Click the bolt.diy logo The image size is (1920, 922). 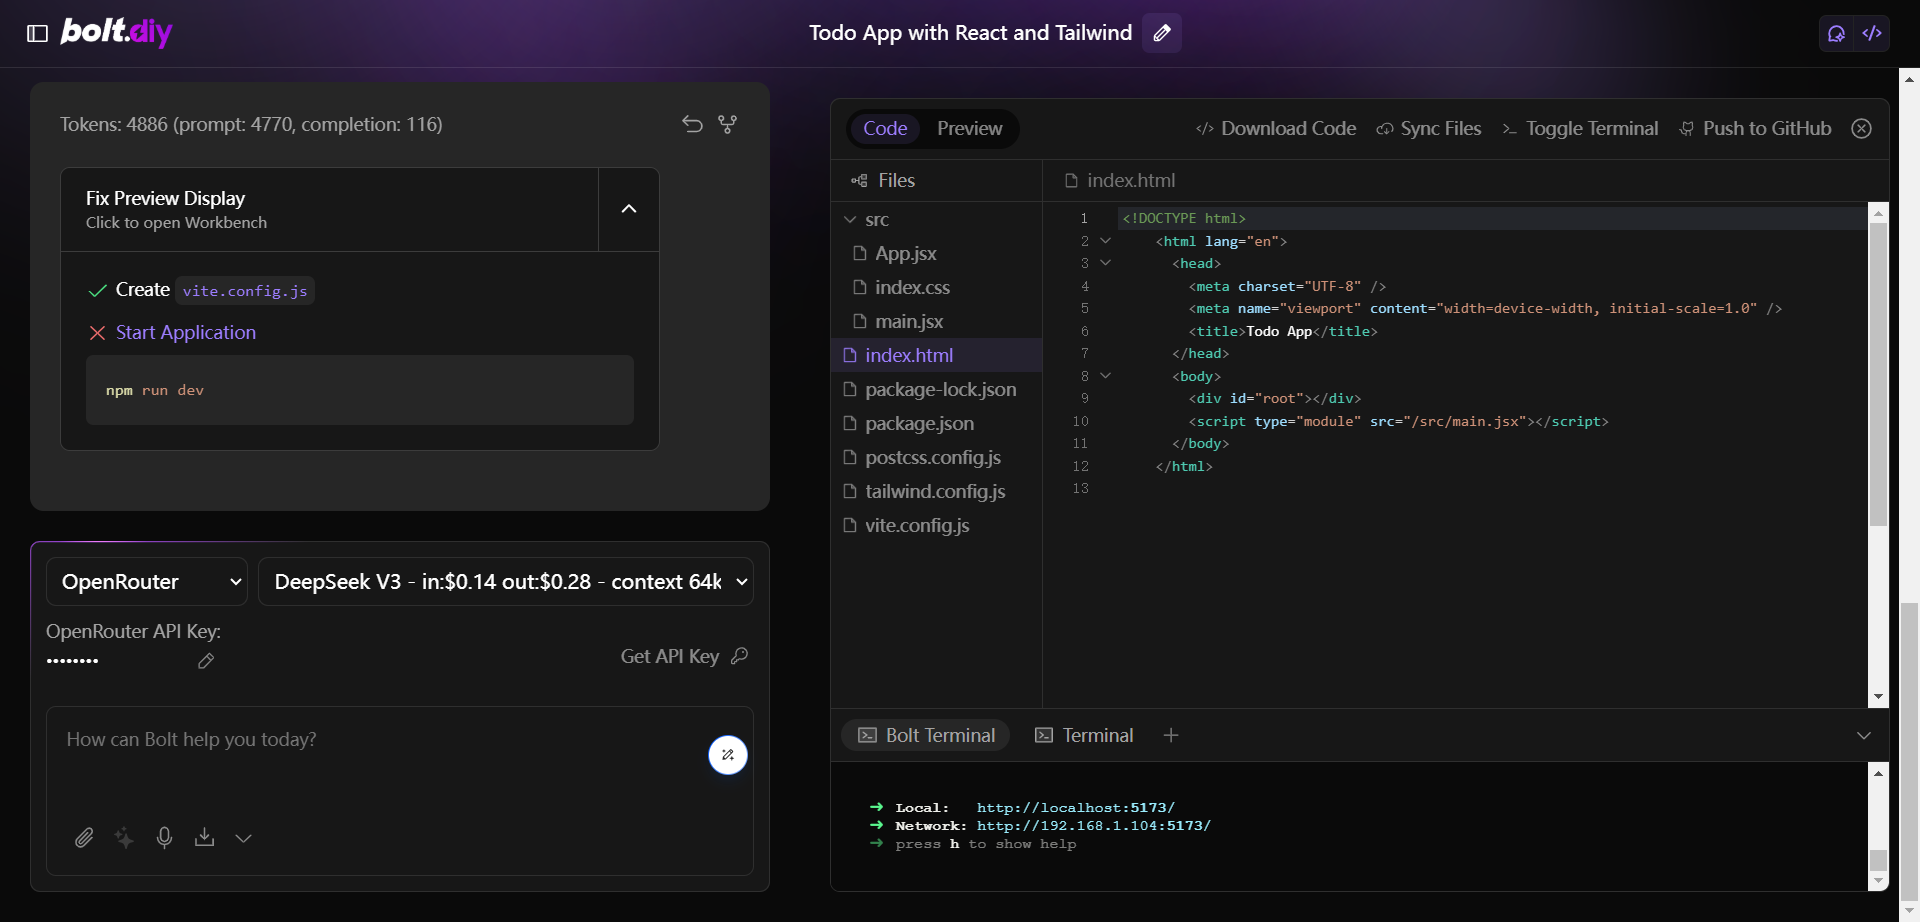(117, 32)
